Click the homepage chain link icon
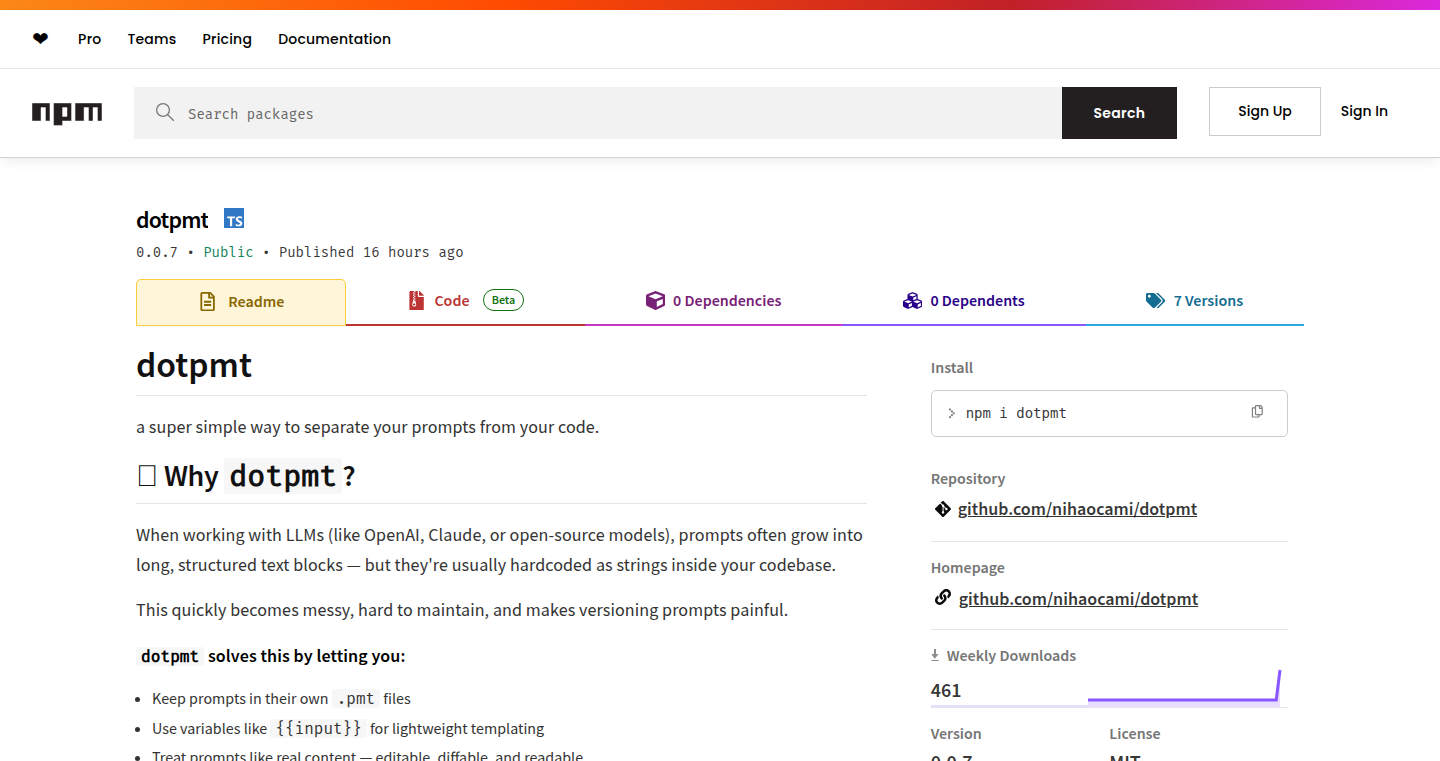Image resolution: width=1440 pixels, height=761 pixels. coord(942,598)
